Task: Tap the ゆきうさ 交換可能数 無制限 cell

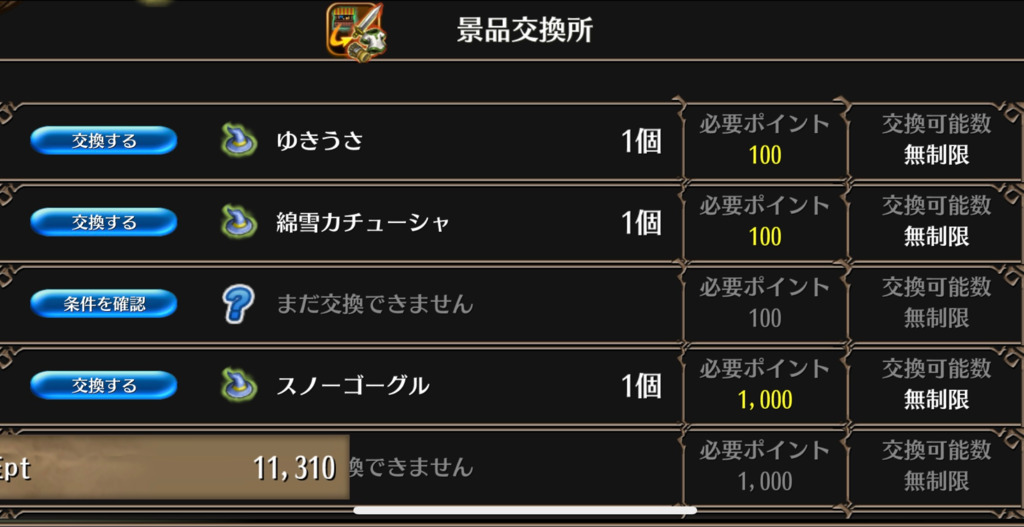Action: [x=936, y=140]
